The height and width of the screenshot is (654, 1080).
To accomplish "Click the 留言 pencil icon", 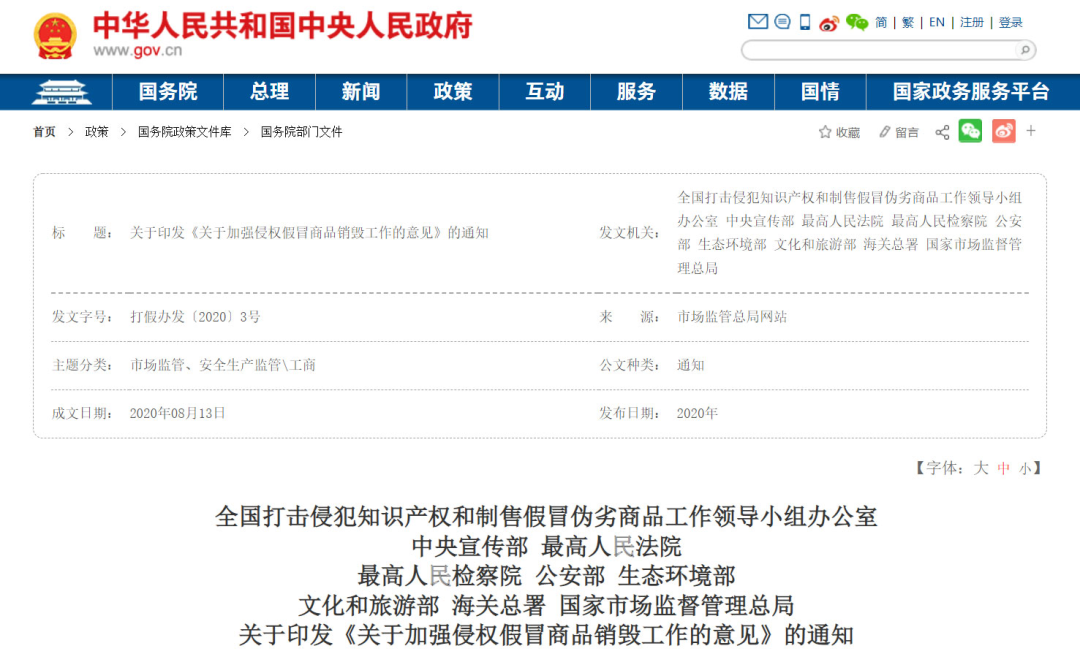I will tap(884, 132).
